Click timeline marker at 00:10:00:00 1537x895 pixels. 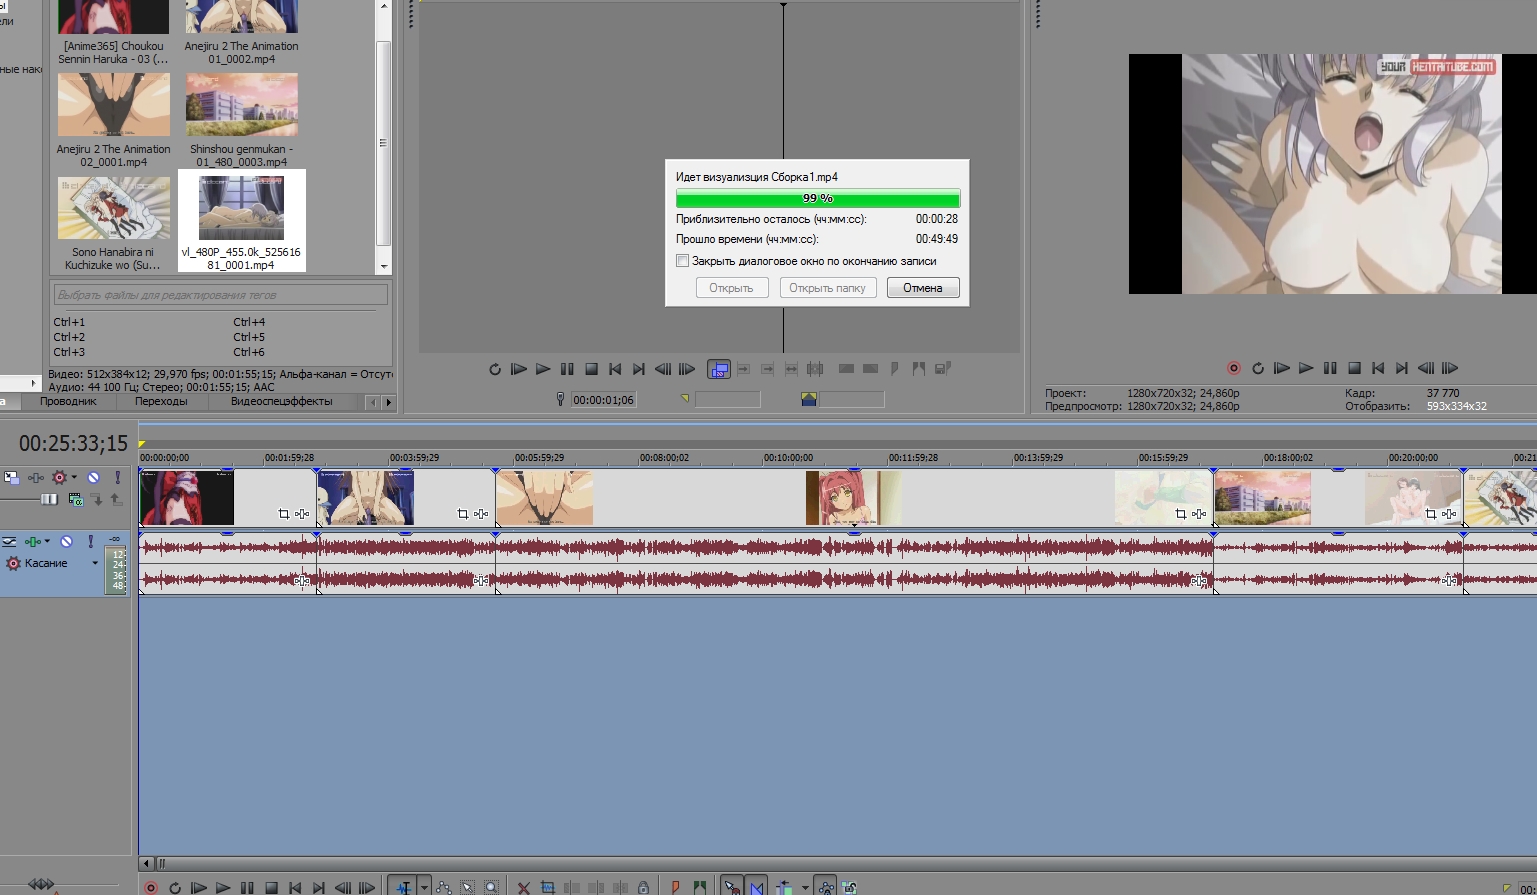(x=788, y=457)
